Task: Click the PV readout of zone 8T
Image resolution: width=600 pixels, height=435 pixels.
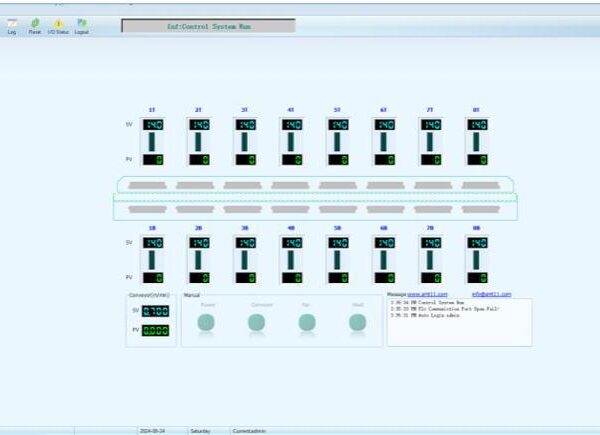Action: click(x=477, y=160)
